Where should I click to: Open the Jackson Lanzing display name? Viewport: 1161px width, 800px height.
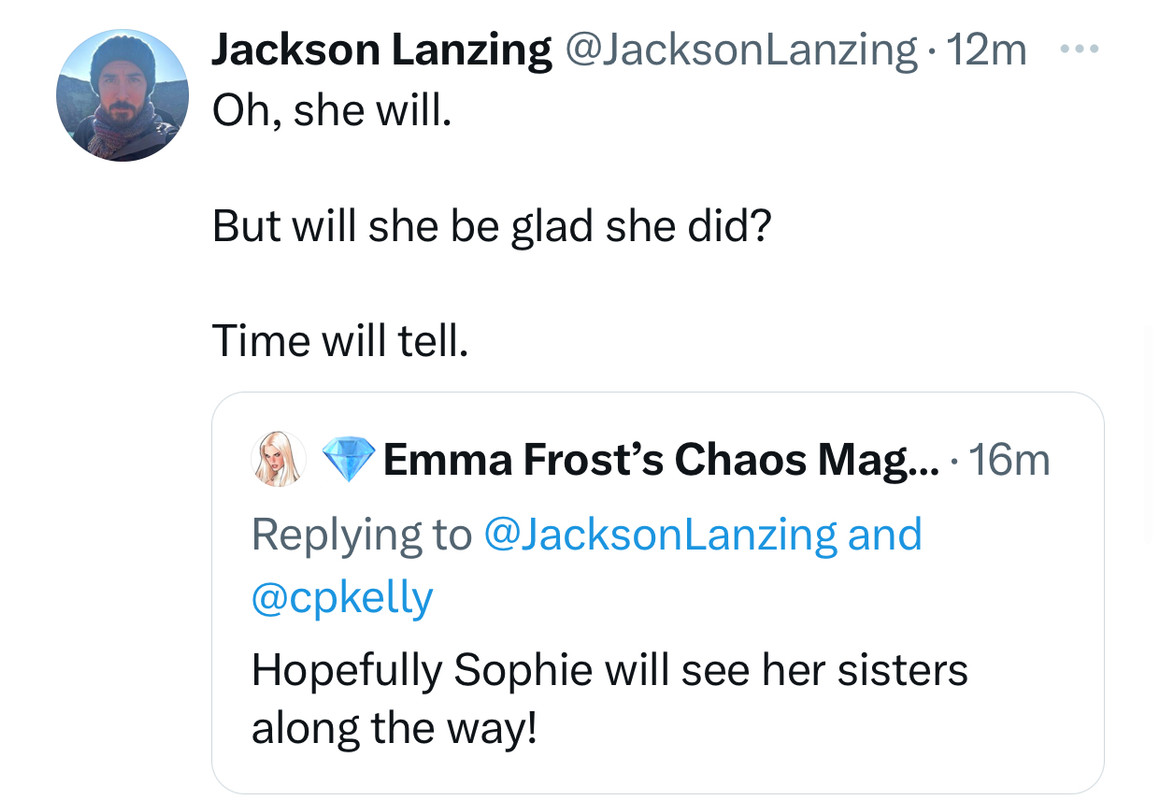[381, 50]
